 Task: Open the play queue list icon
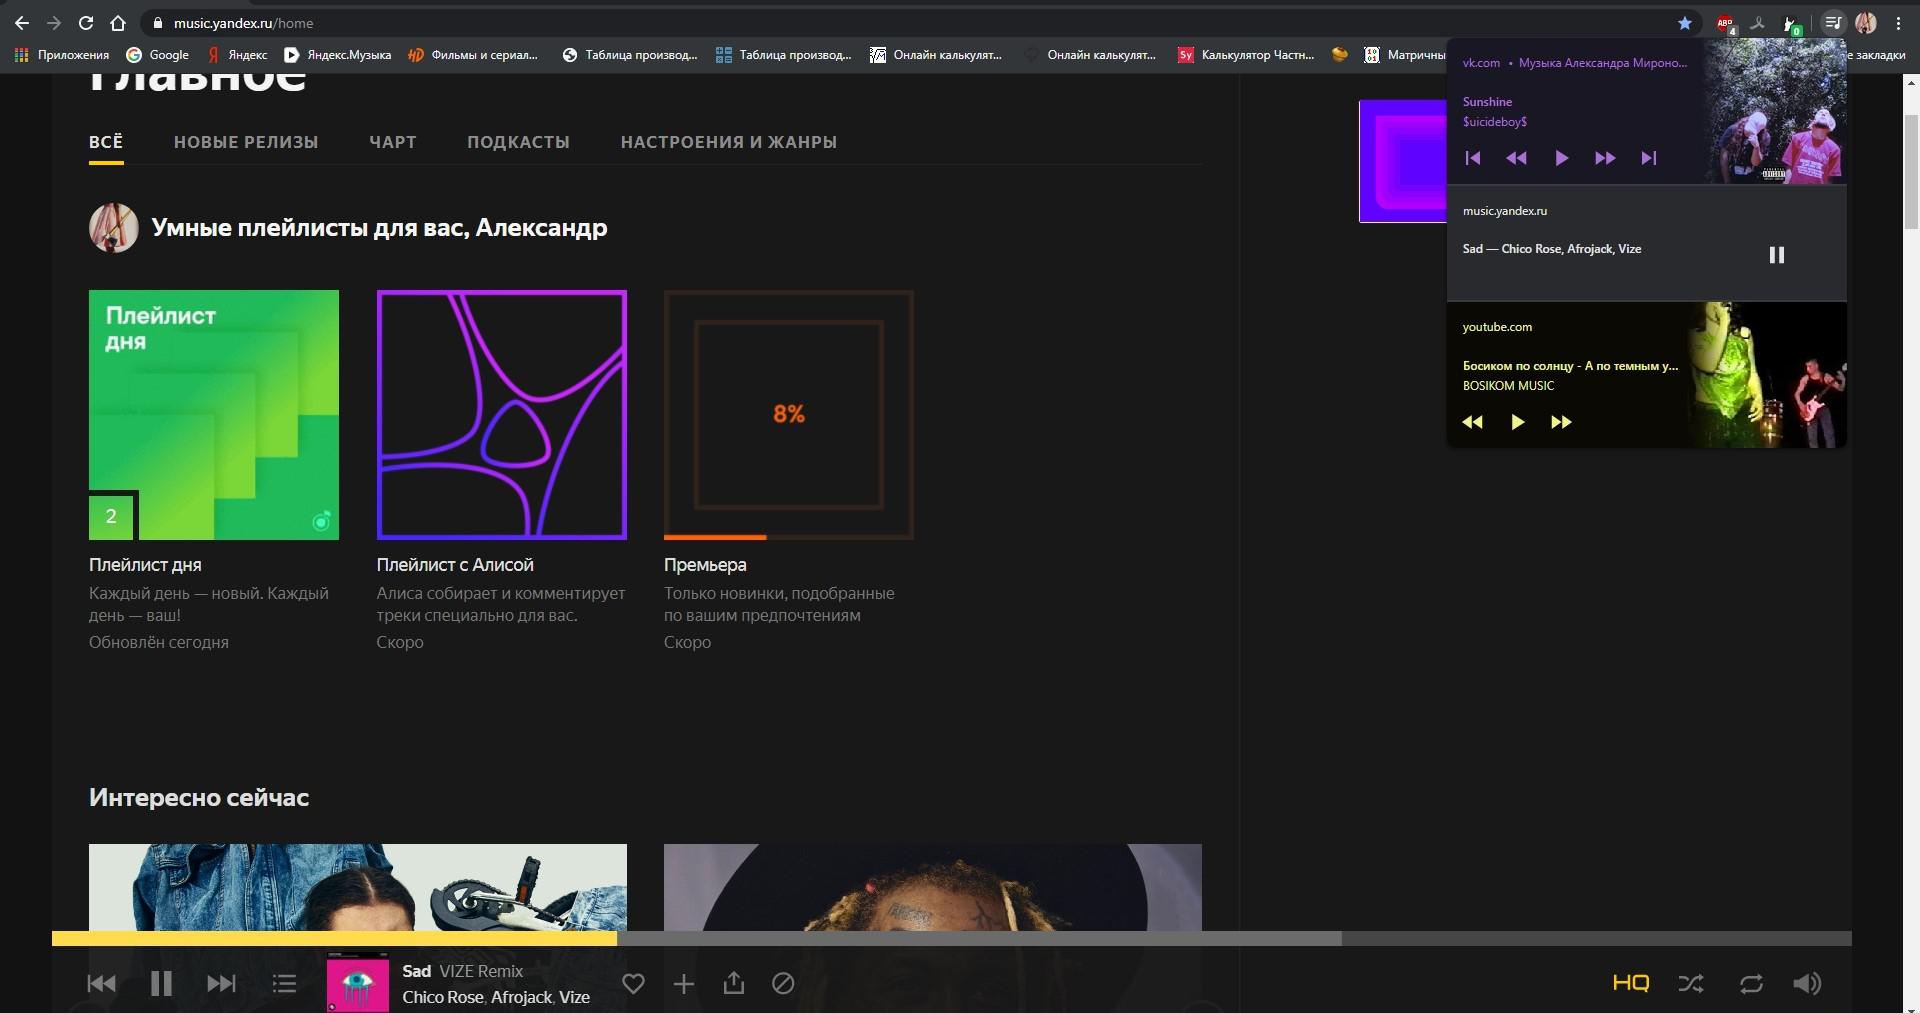(x=284, y=984)
